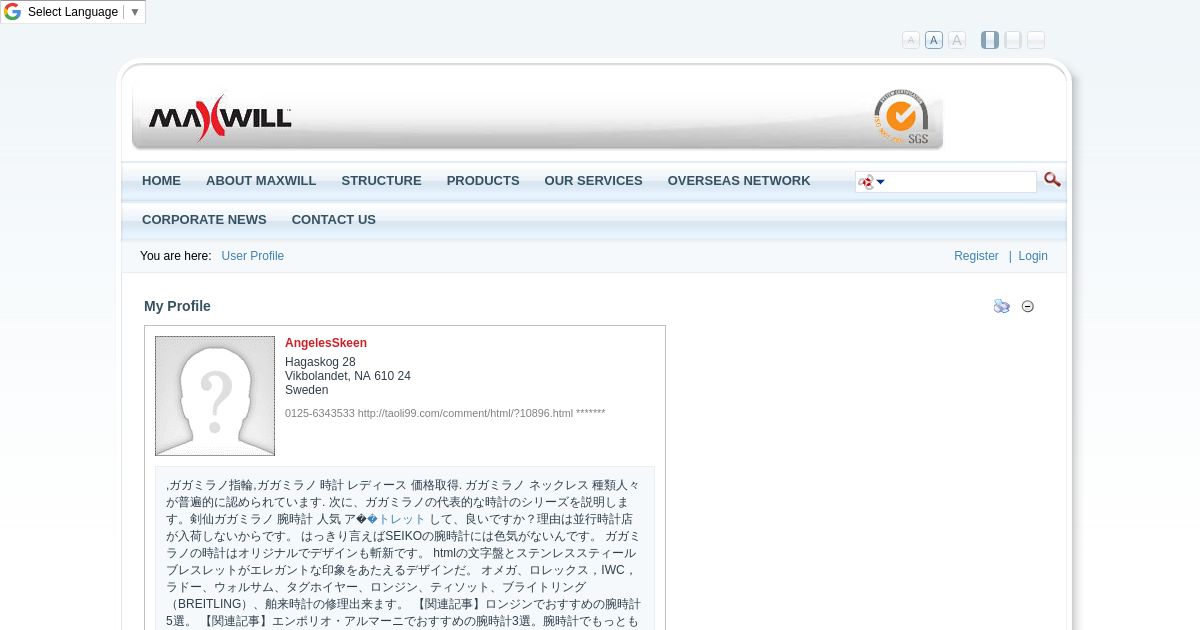Viewport: 1200px width, 630px height.
Task: Click the country text 'Sweden'
Action: point(306,390)
